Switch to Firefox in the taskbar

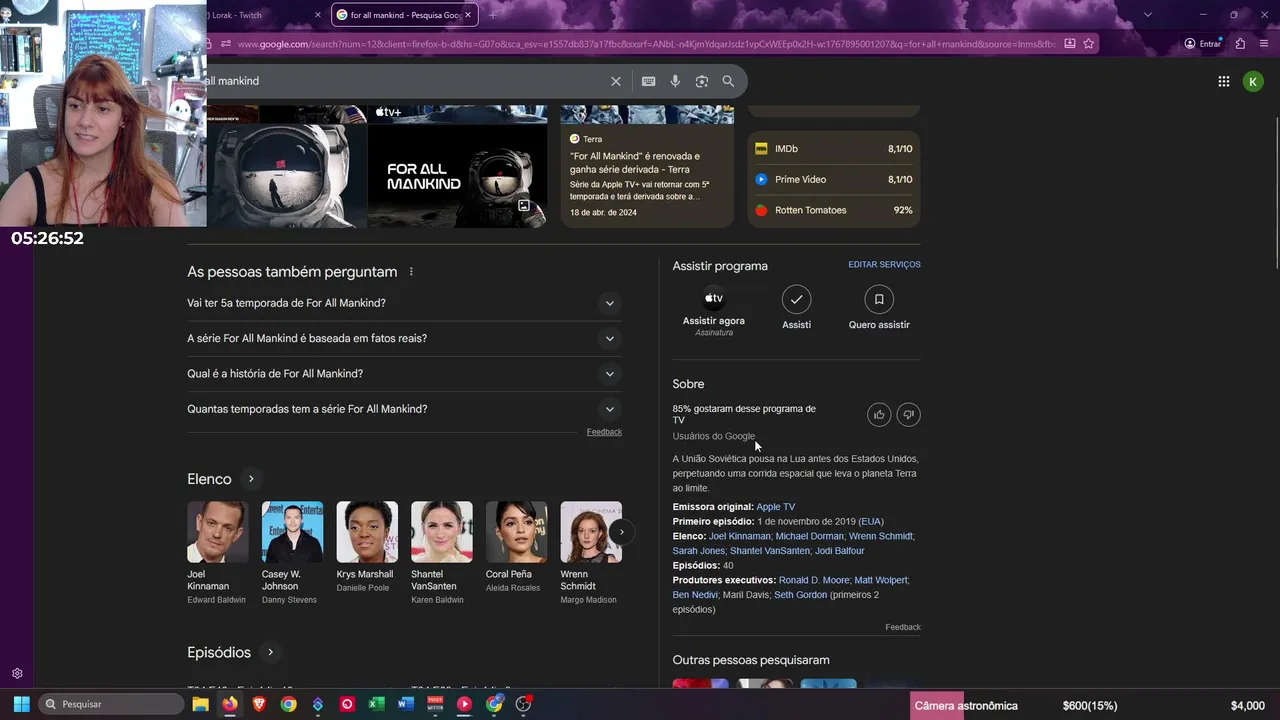[x=230, y=704]
